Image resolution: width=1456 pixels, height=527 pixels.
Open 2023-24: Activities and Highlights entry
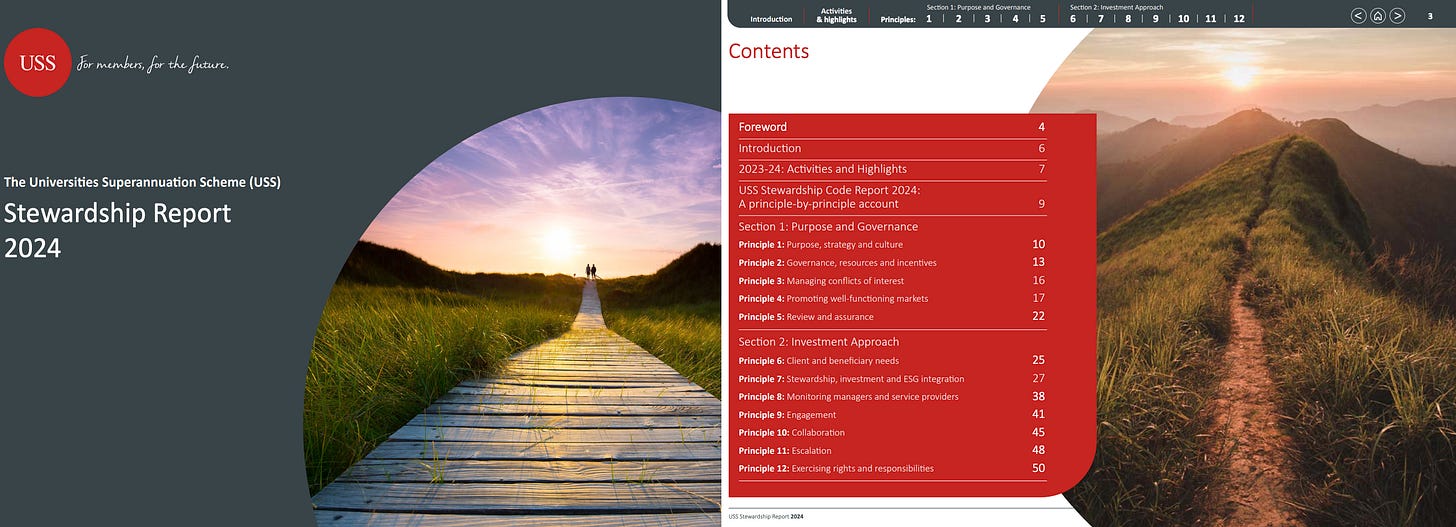click(892, 169)
